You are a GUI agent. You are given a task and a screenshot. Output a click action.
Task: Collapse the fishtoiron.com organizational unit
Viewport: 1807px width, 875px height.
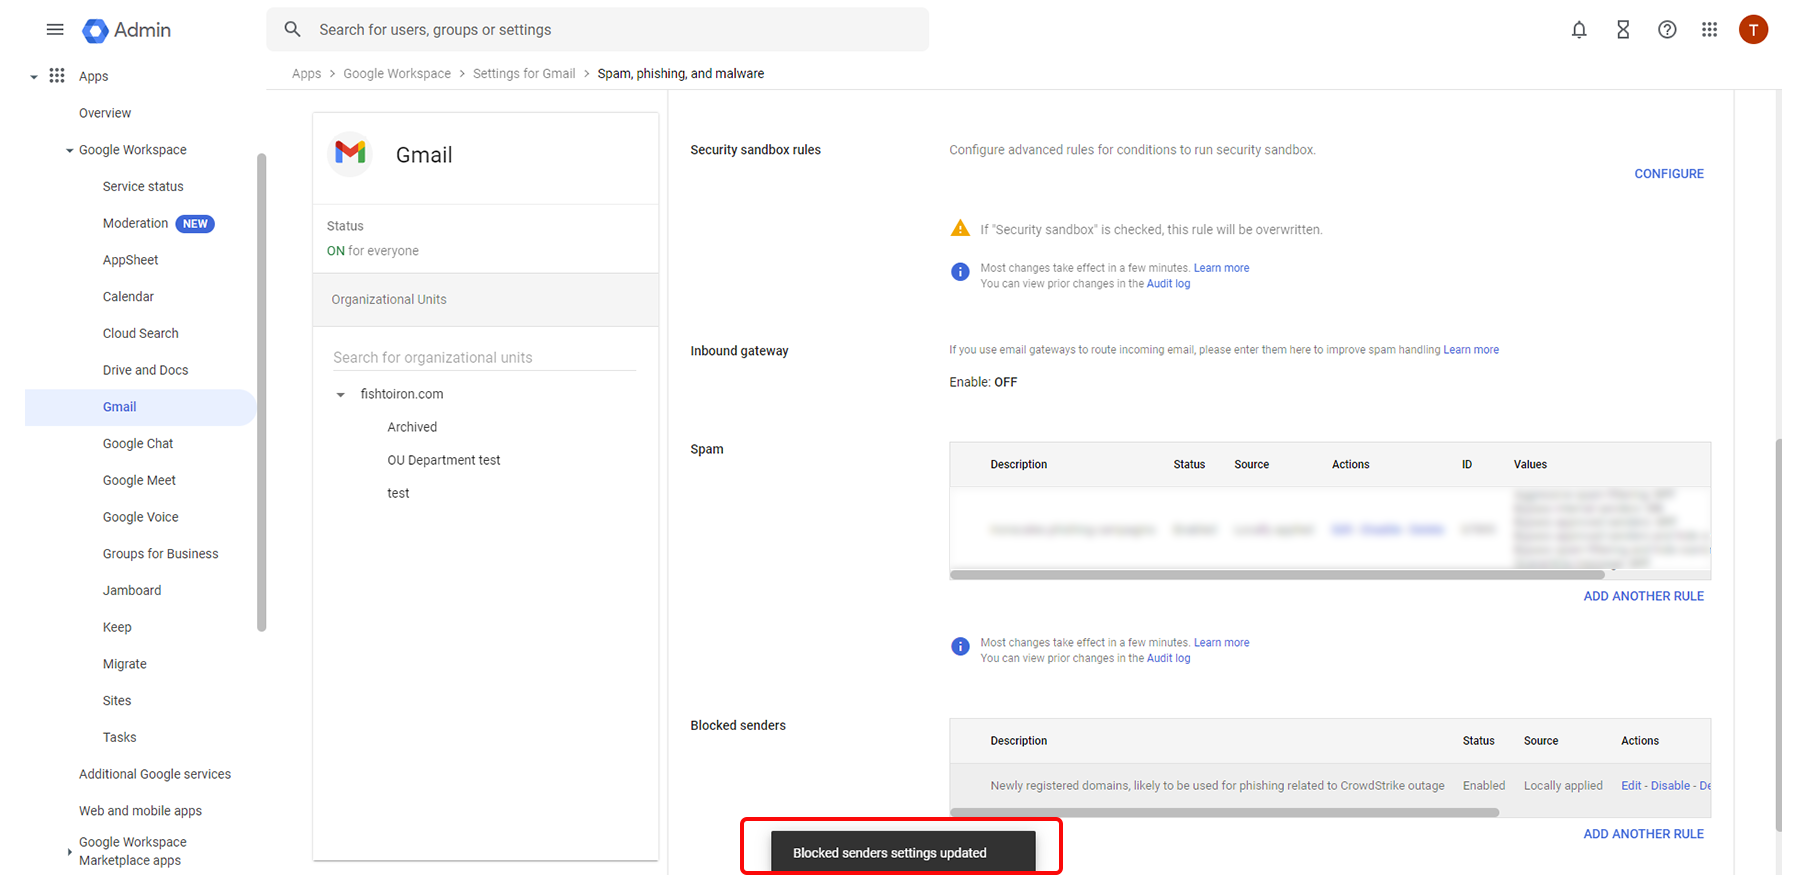341,395
